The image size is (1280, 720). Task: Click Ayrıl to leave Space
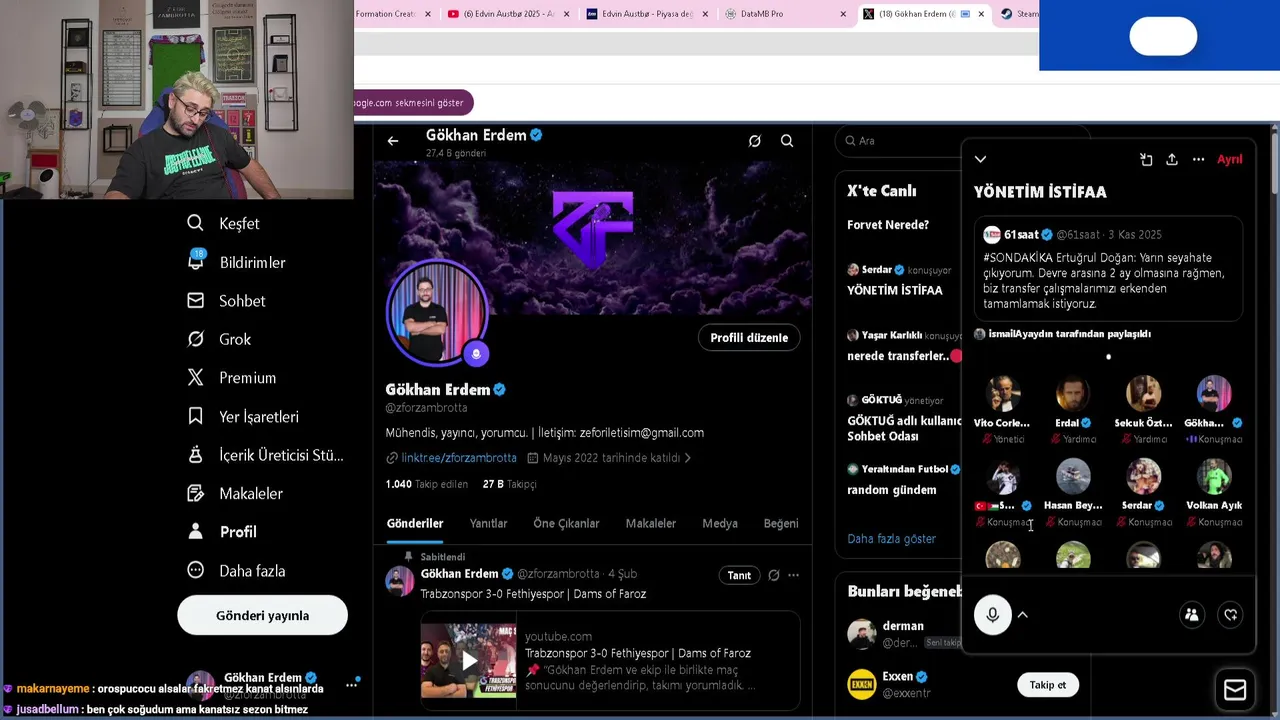pos(1229,159)
